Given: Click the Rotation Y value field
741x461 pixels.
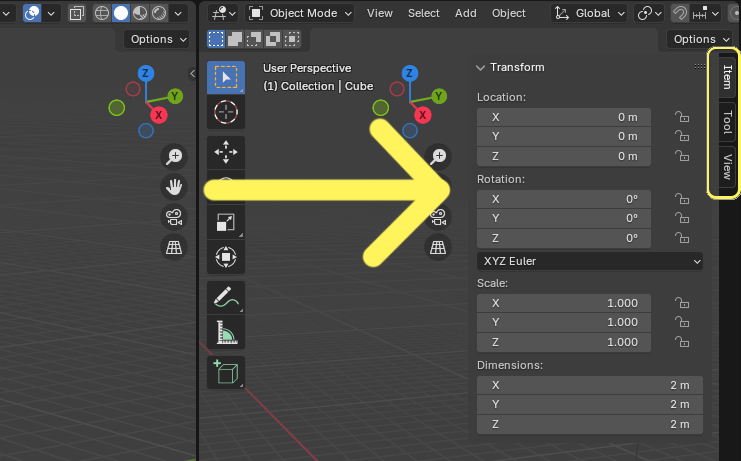Looking at the screenshot, I should [563, 218].
